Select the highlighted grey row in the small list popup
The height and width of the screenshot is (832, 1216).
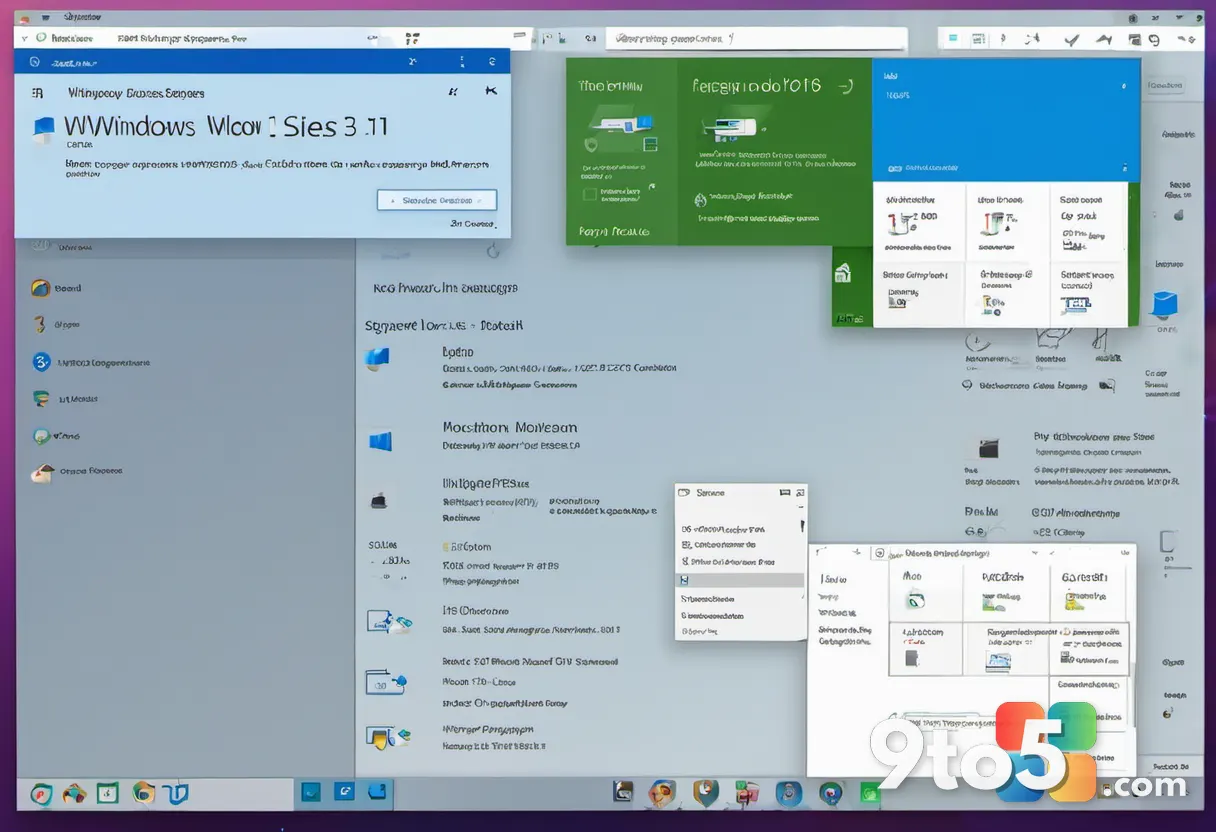[x=740, y=580]
